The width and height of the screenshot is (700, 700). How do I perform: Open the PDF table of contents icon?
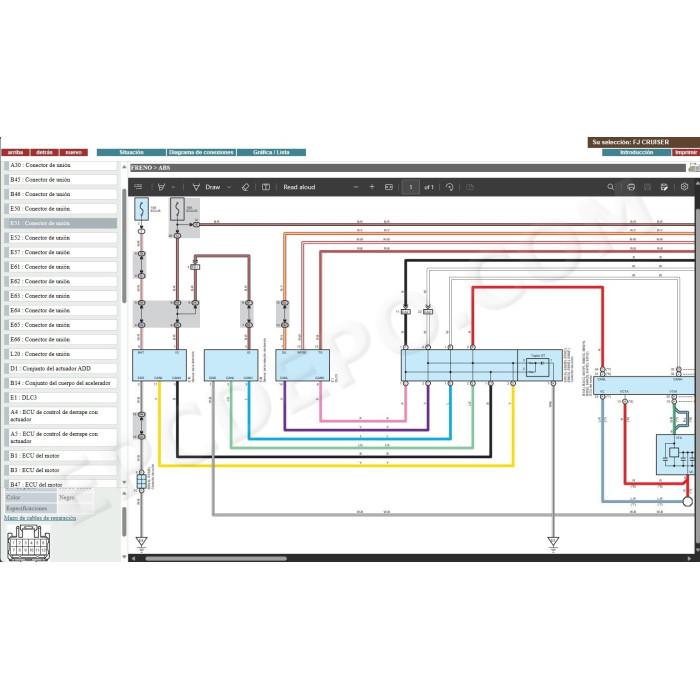tap(138, 187)
